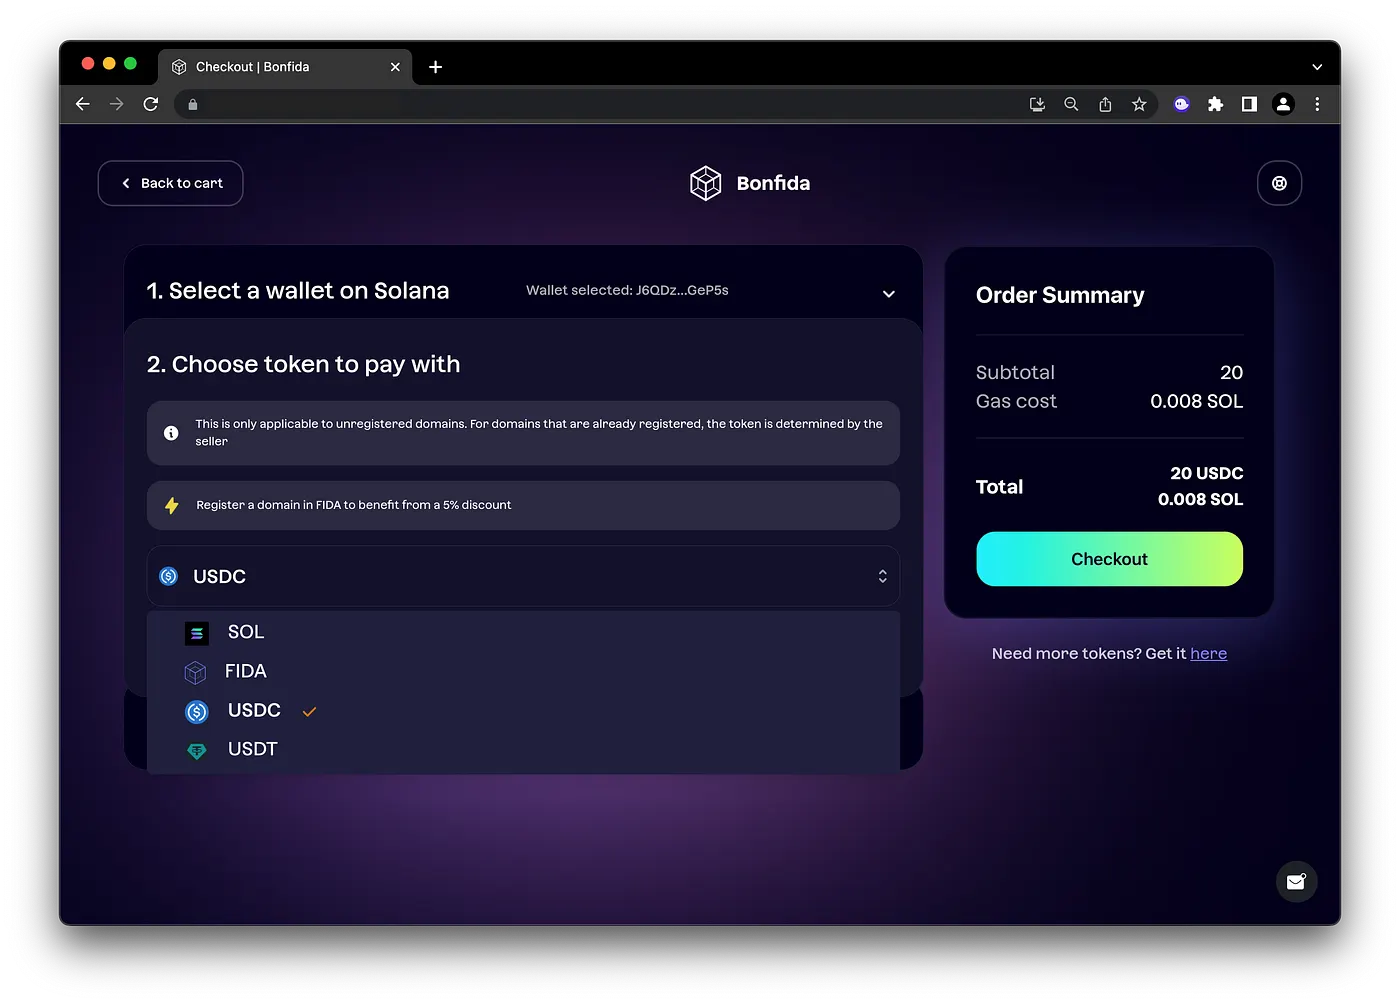Bookmark this page with the star icon
Image resolution: width=1400 pixels, height=1004 pixels.
[x=1139, y=104]
